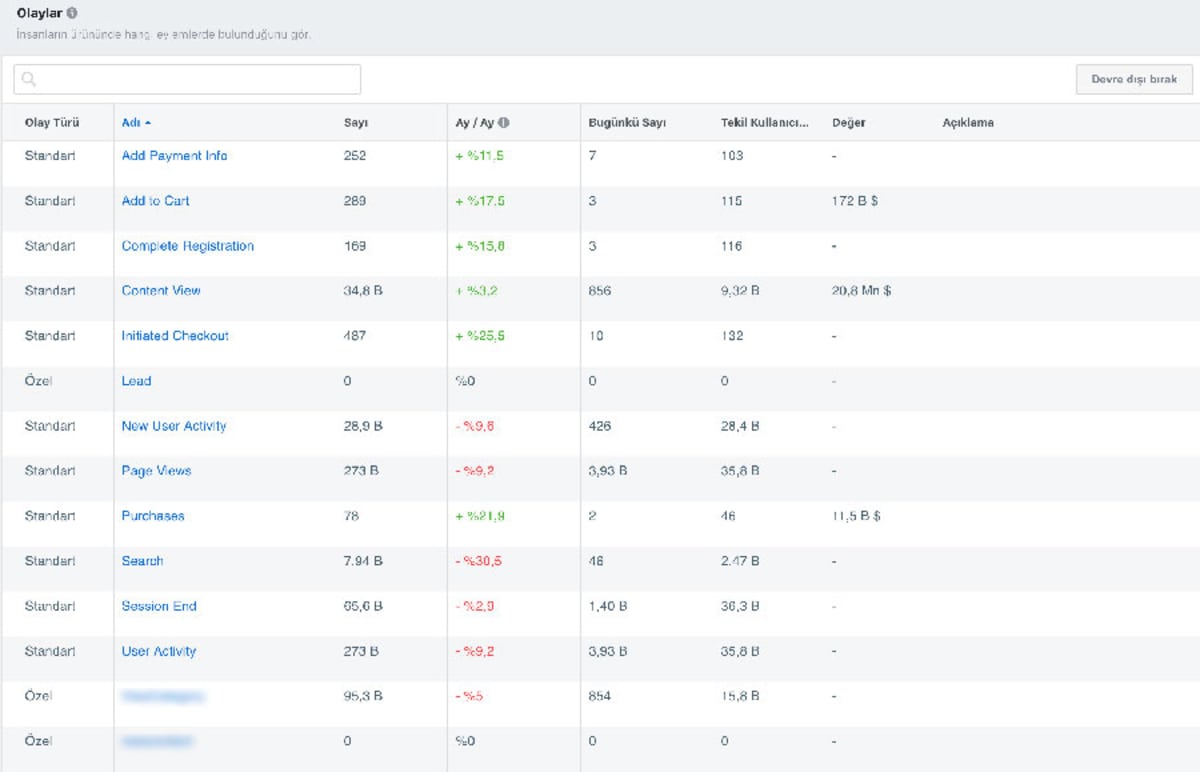
Task: Click the 11,5 B $ value cell
Action: pos(856,516)
